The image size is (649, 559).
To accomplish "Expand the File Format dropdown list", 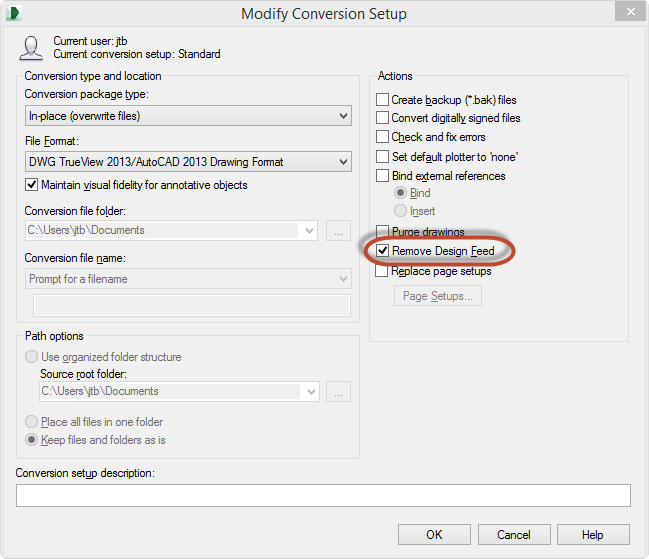I will (188, 162).
